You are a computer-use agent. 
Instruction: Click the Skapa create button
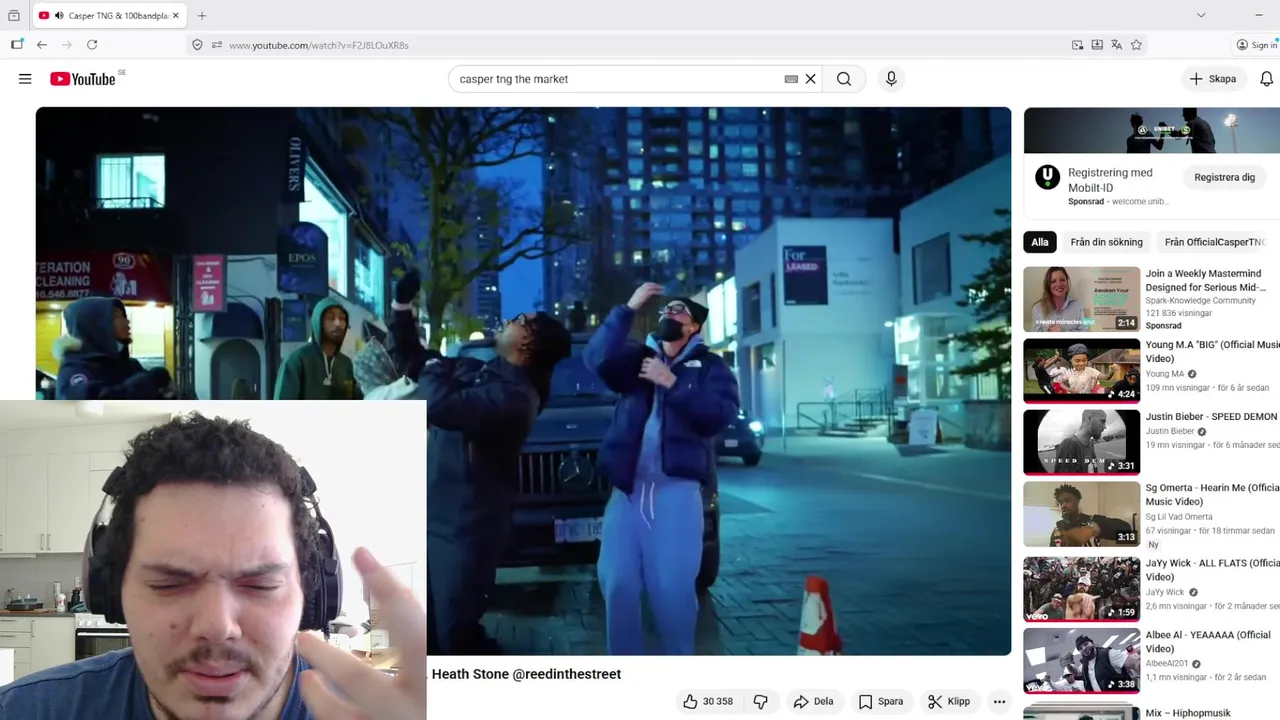(1212, 79)
